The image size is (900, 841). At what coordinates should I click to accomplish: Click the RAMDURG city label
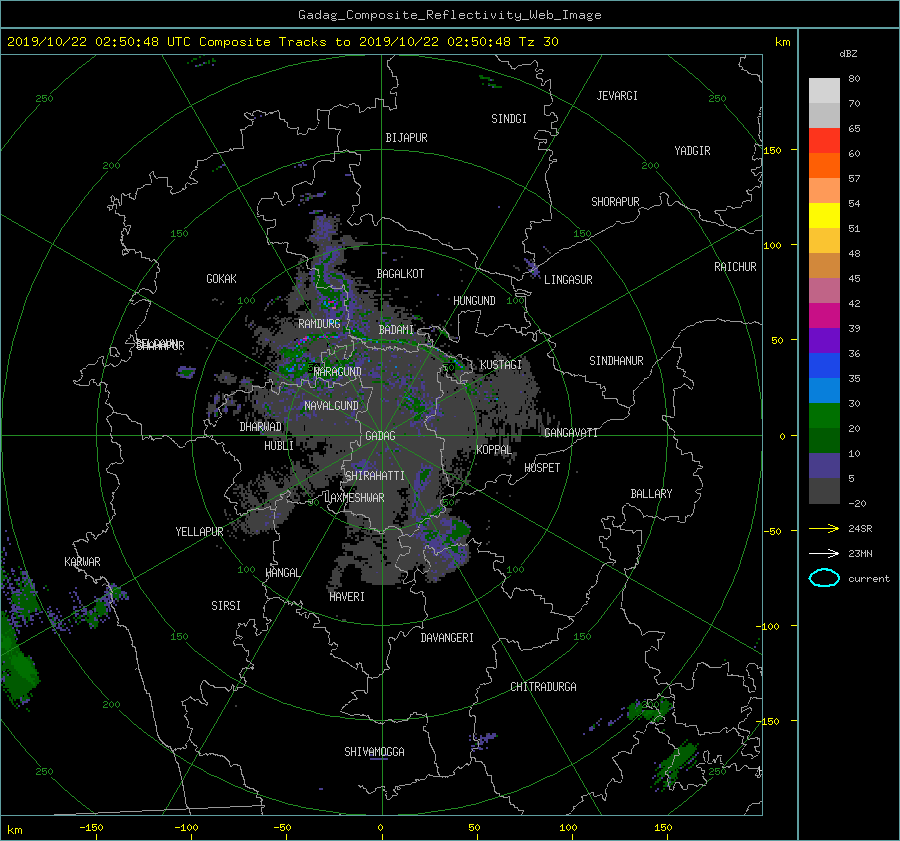[319, 324]
